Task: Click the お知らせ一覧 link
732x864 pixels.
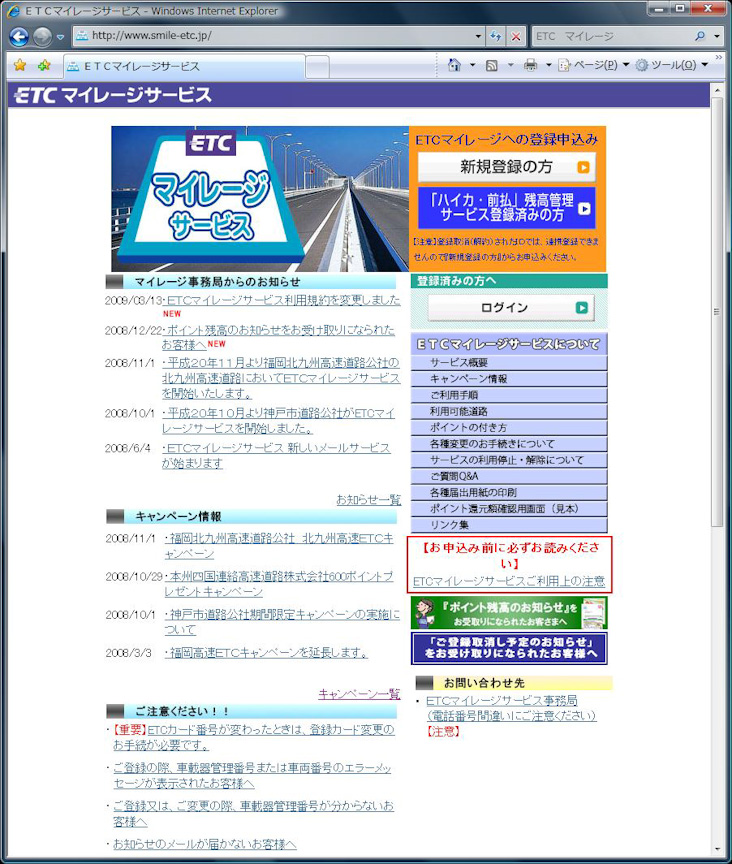Action: pyautogui.click(x=369, y=500)
